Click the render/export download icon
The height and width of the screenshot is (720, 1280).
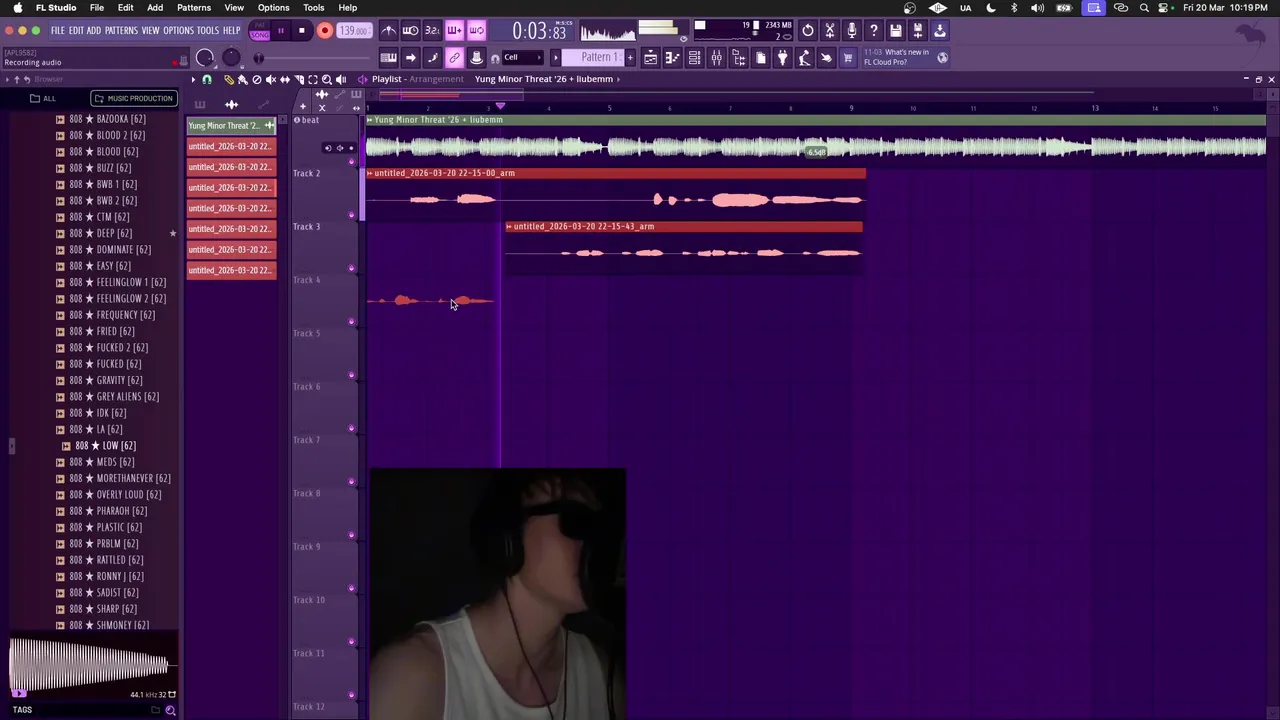940,31
